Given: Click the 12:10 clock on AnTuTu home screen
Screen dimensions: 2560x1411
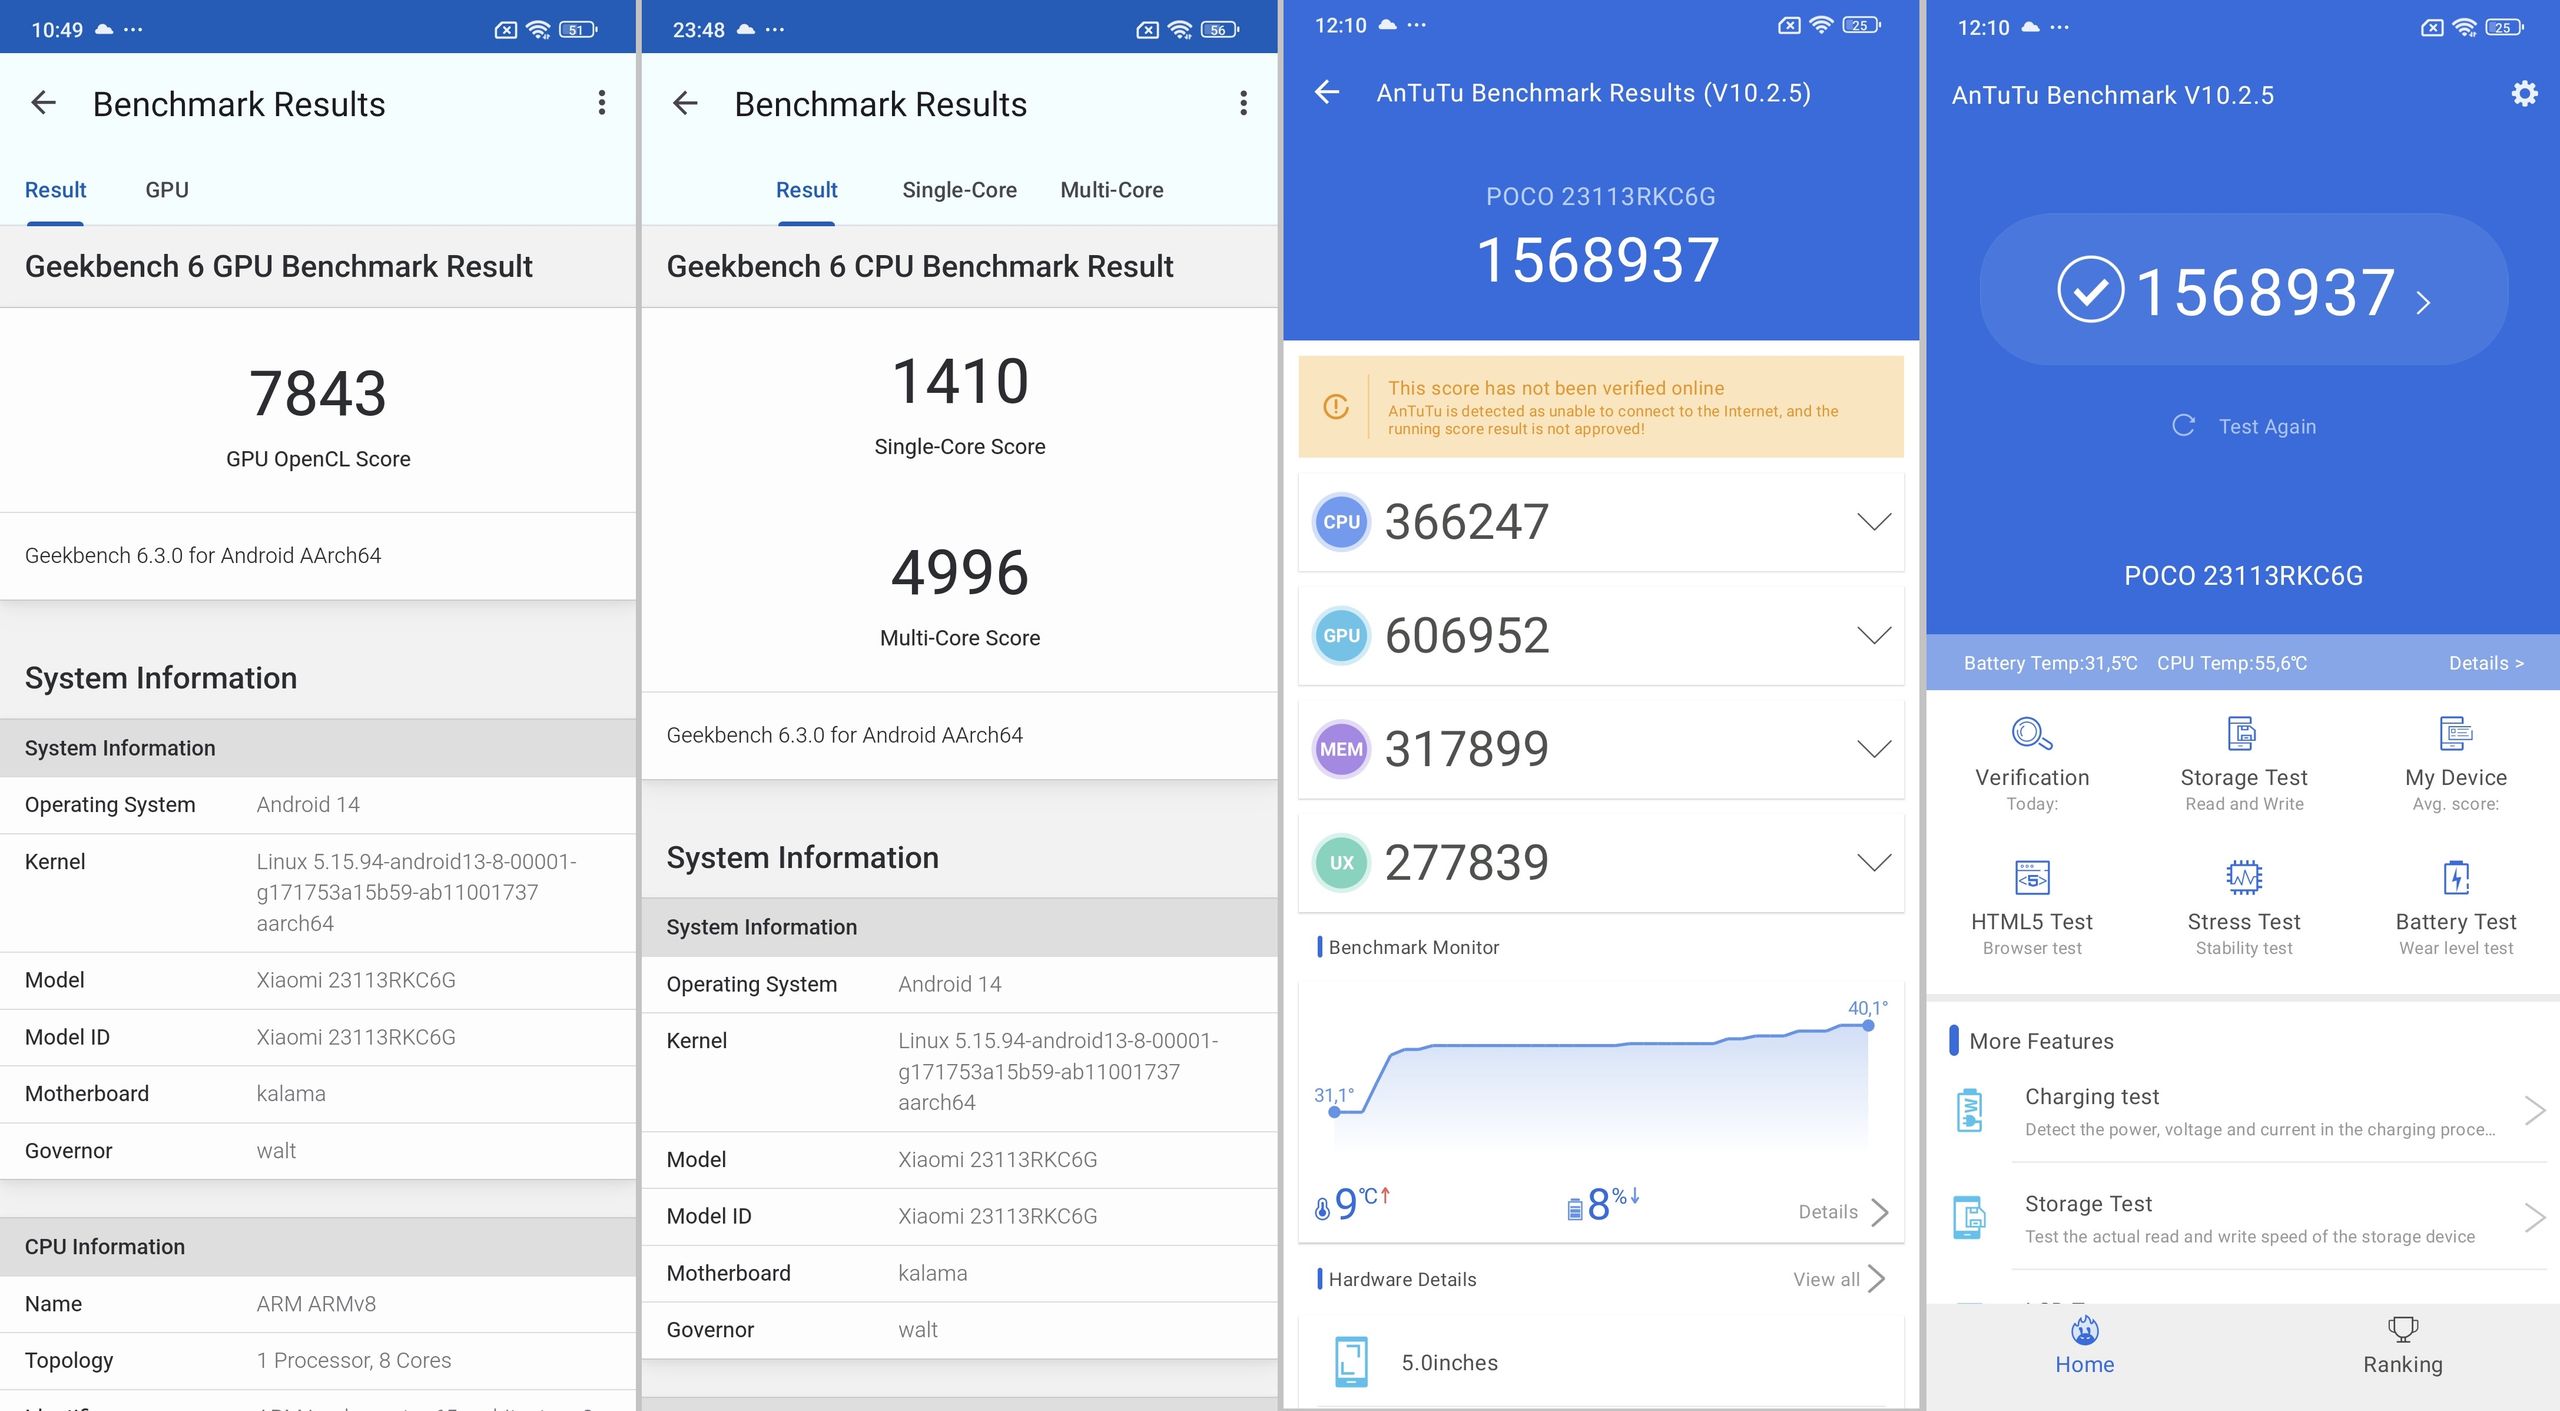Looking at the screenshot, I should pos(1983,28).
